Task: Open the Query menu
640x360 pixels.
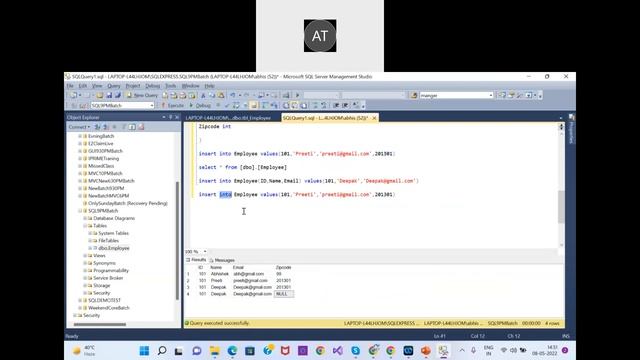Action: click(114, 86)
